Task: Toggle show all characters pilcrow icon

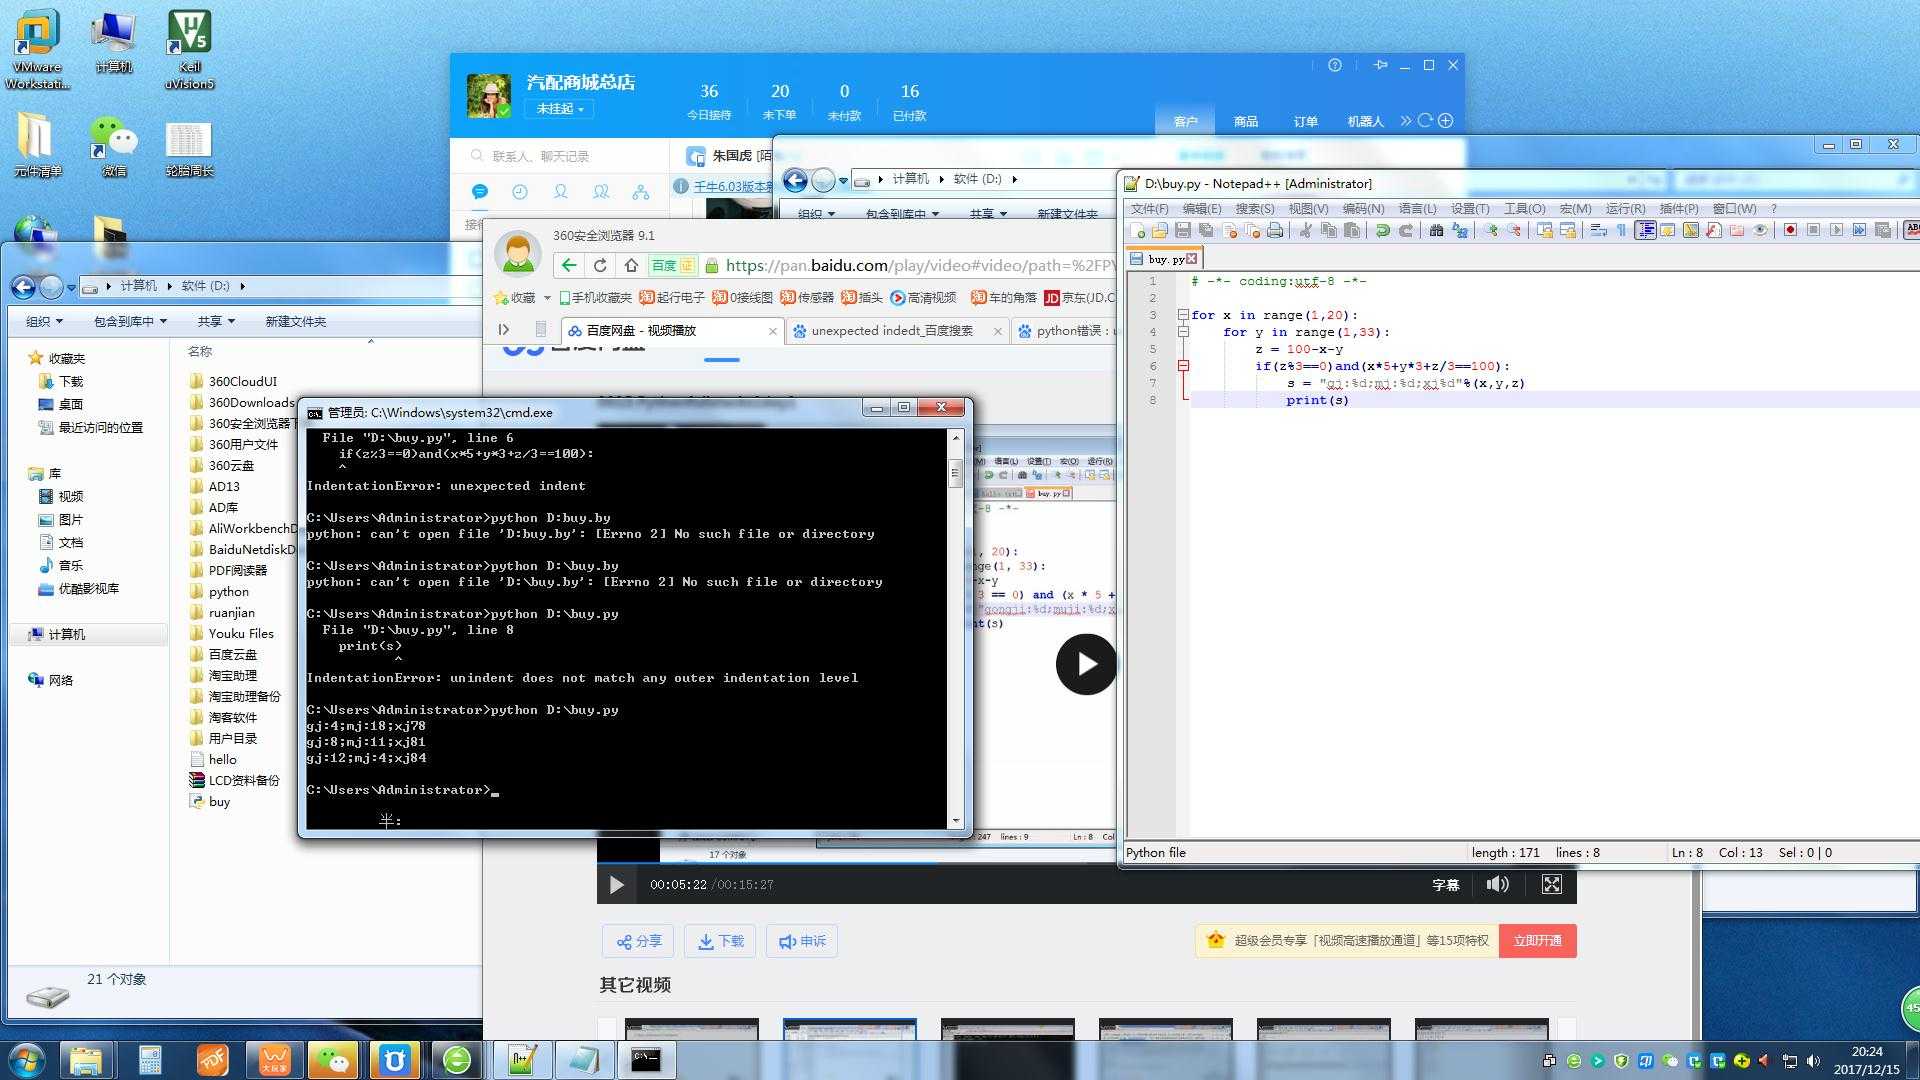Action: tap(1621, 230)
